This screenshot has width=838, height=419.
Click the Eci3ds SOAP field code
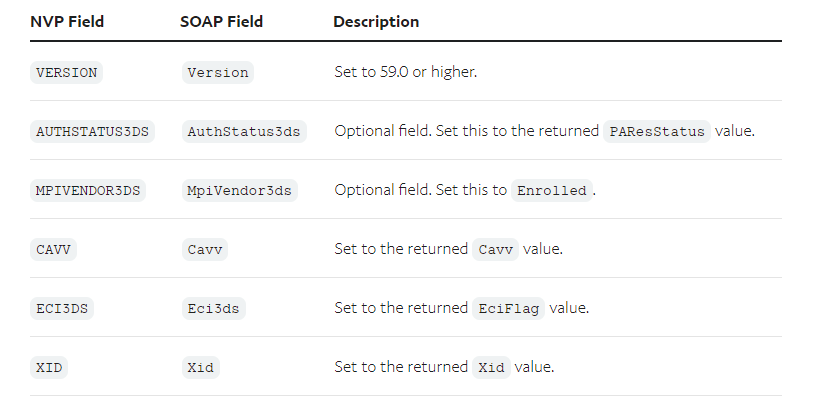214,308
